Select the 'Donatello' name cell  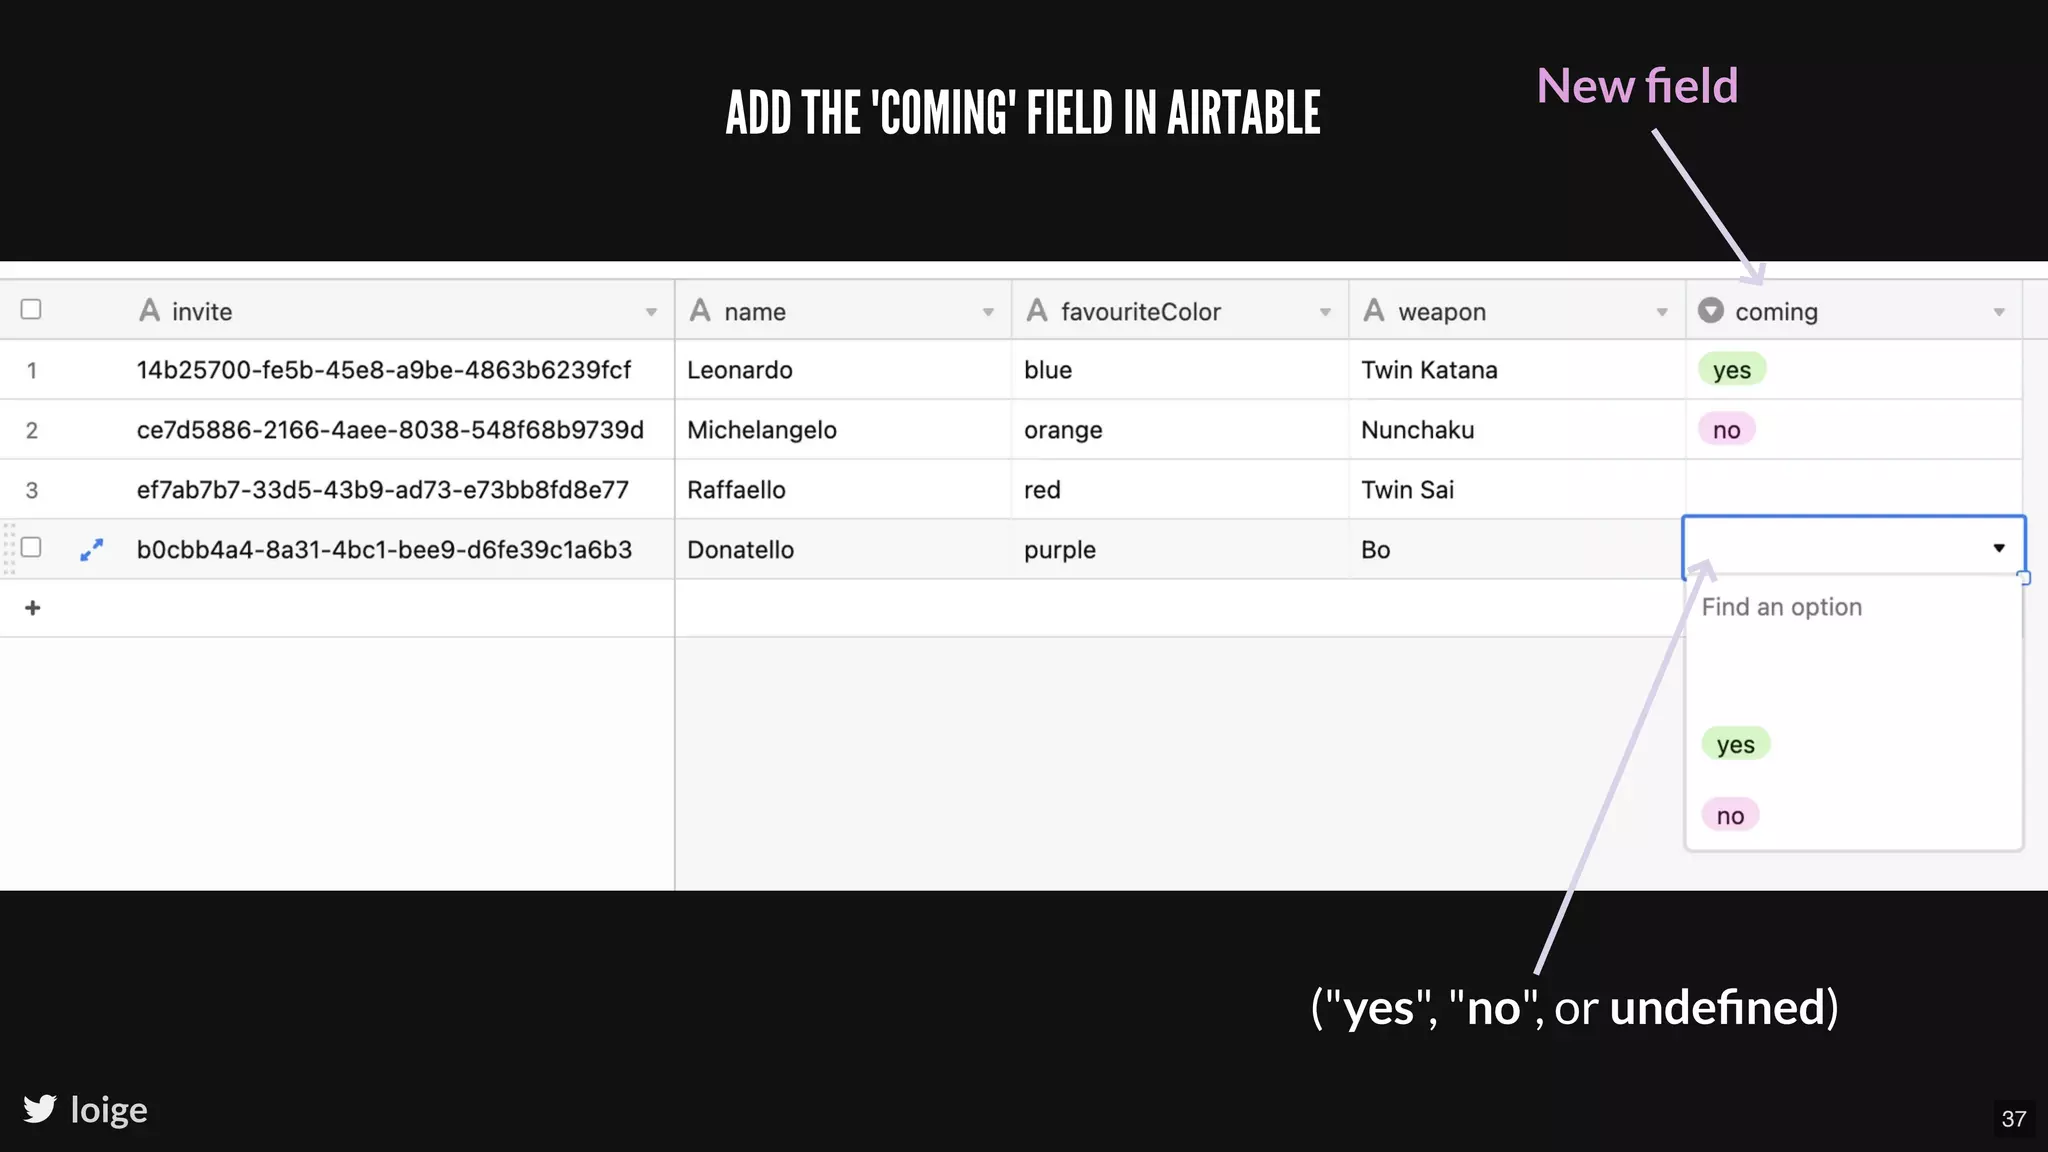843,549
